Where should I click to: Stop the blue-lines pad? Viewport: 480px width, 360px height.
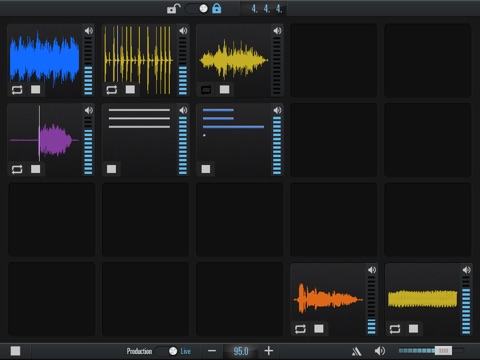206,169
